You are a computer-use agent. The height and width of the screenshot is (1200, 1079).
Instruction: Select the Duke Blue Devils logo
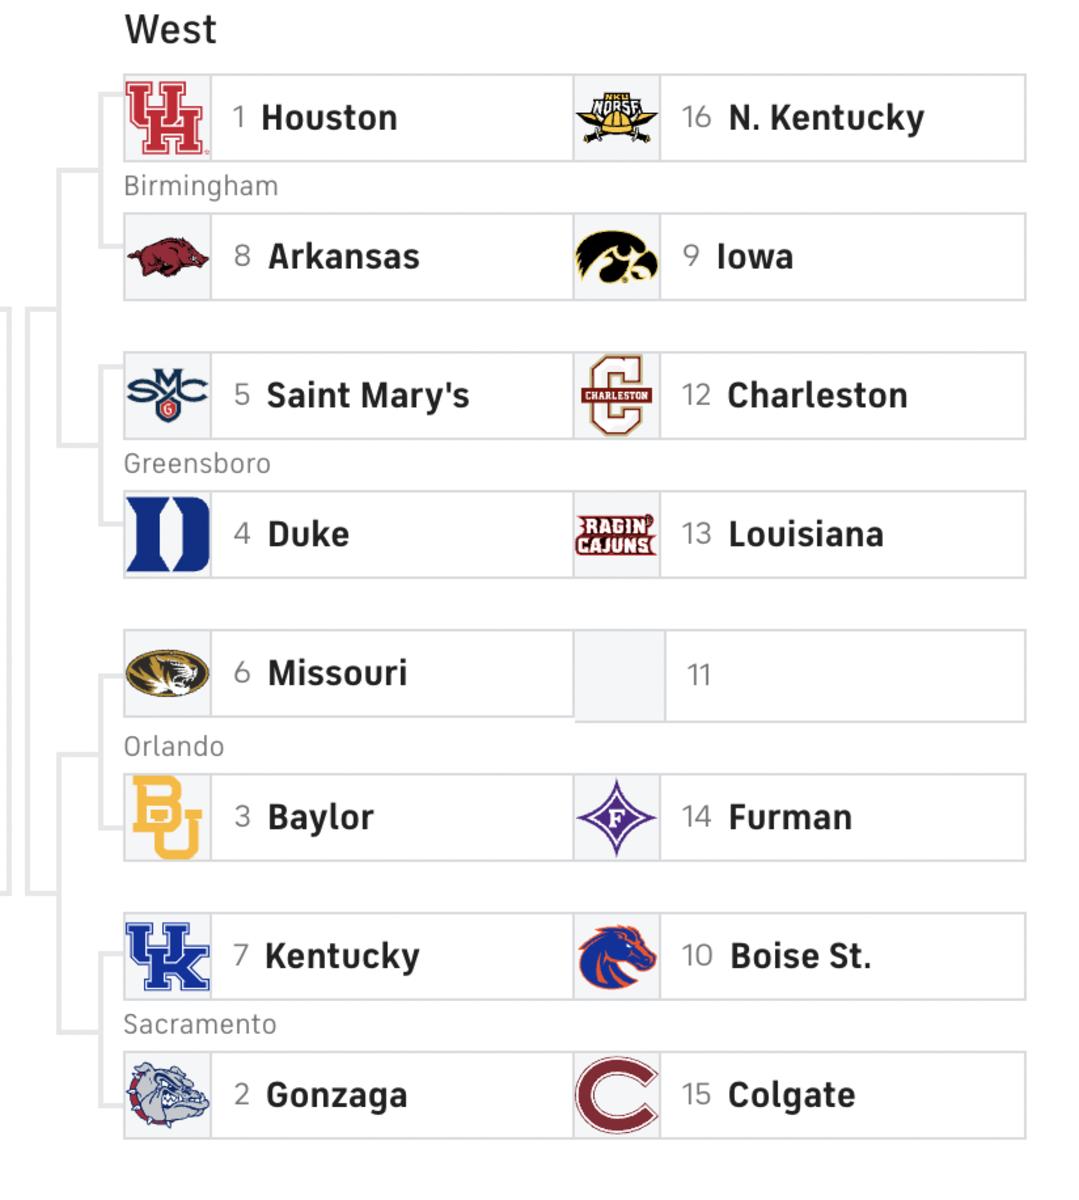pyautogui.click(x=167, y=535)
